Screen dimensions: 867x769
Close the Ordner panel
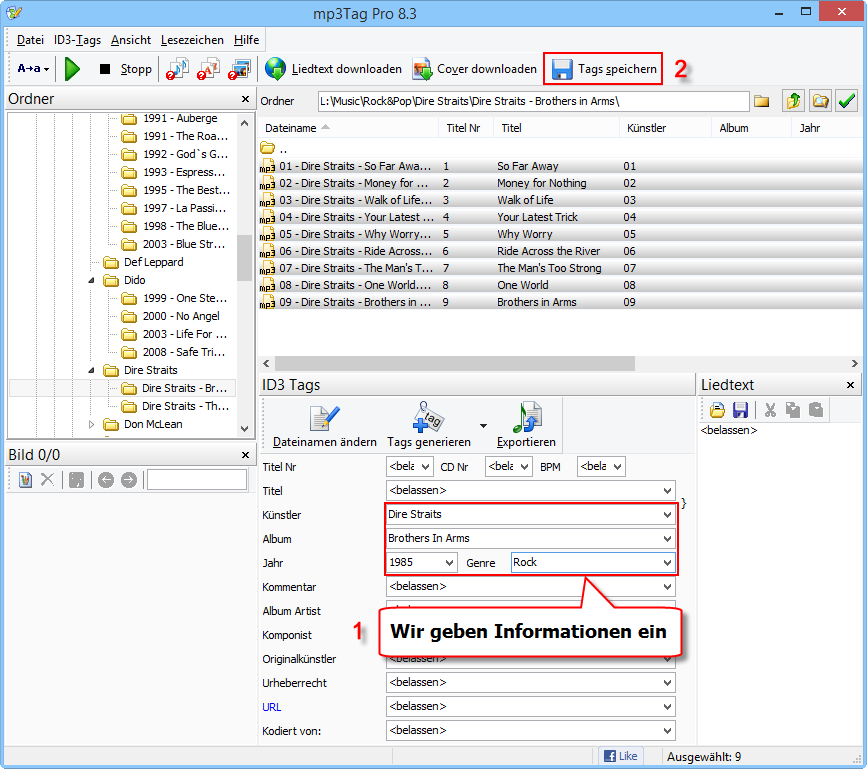(246, 99)
